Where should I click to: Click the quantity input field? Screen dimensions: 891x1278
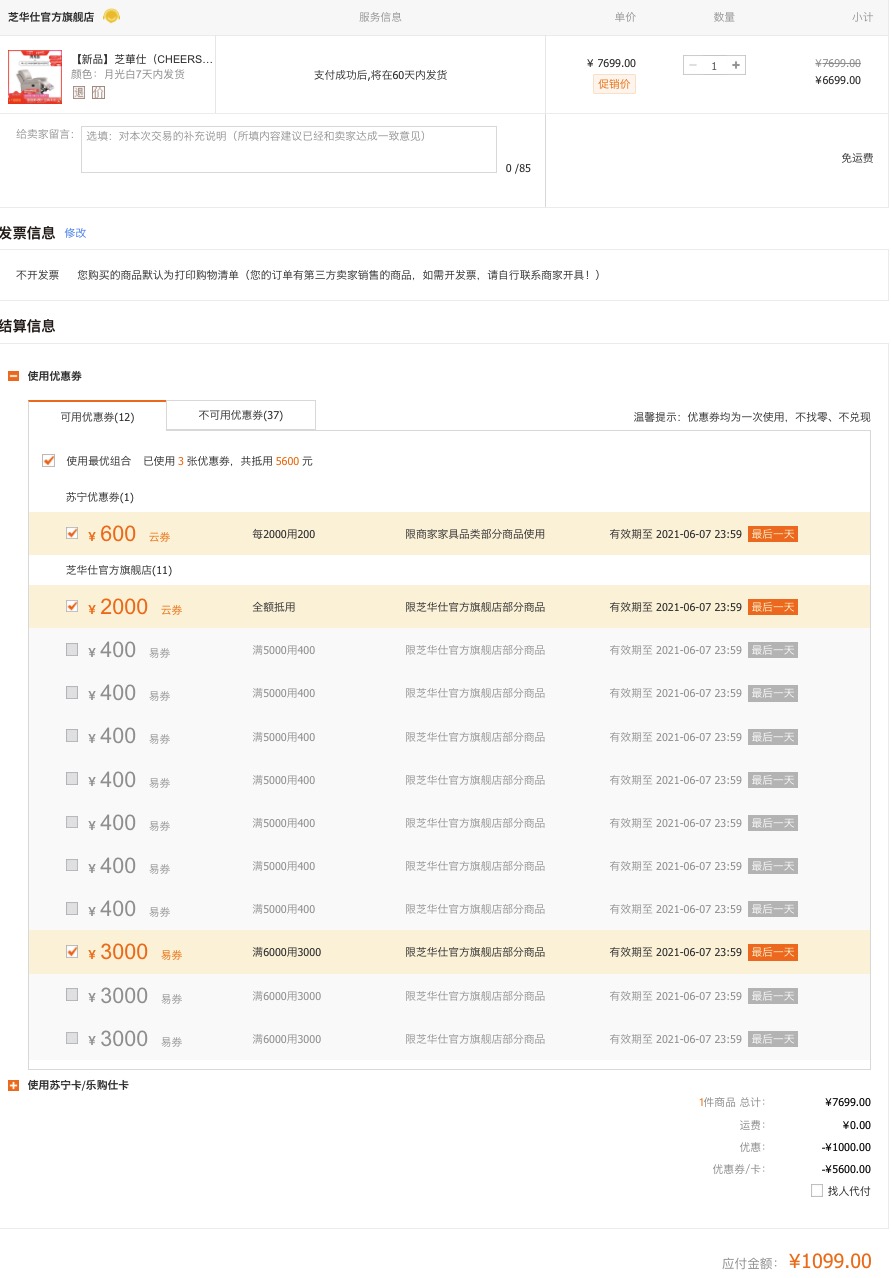click(714, 65)
